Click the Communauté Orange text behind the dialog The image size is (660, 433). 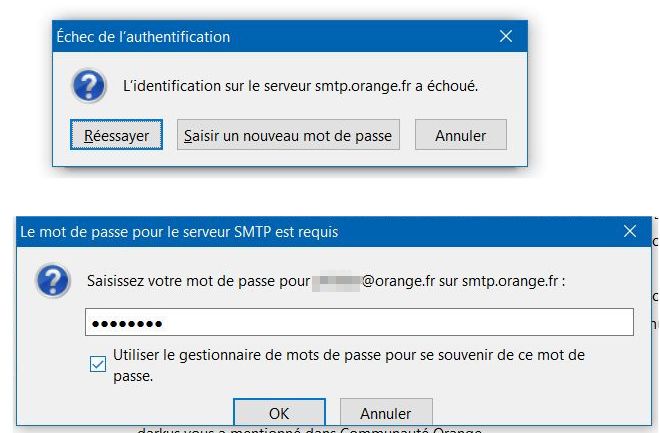410,430
